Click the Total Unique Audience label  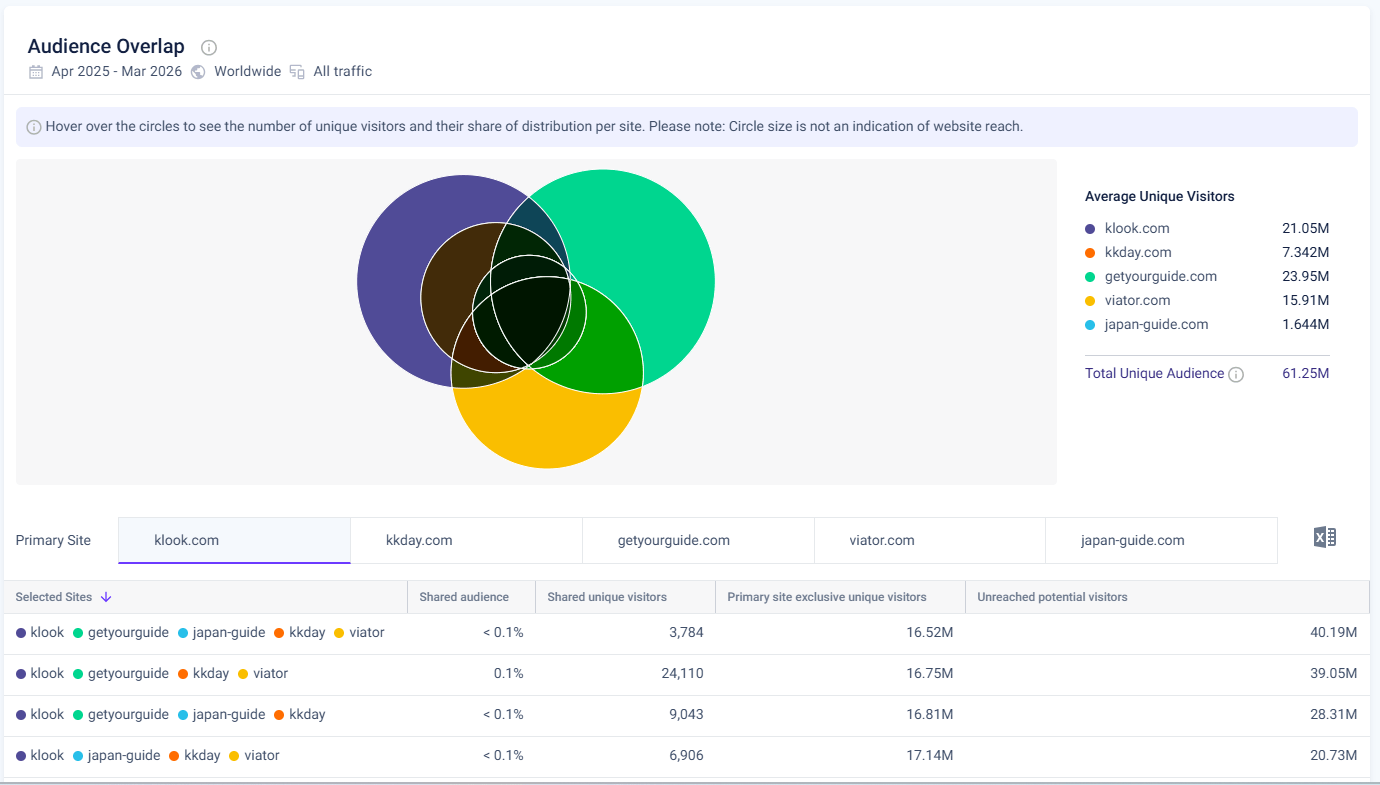coord(1154,373)
